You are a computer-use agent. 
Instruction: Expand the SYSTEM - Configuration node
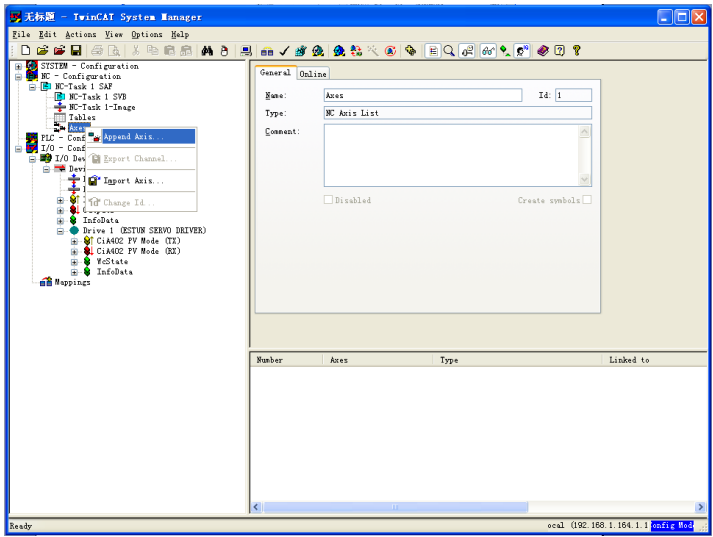pos(18,66)
